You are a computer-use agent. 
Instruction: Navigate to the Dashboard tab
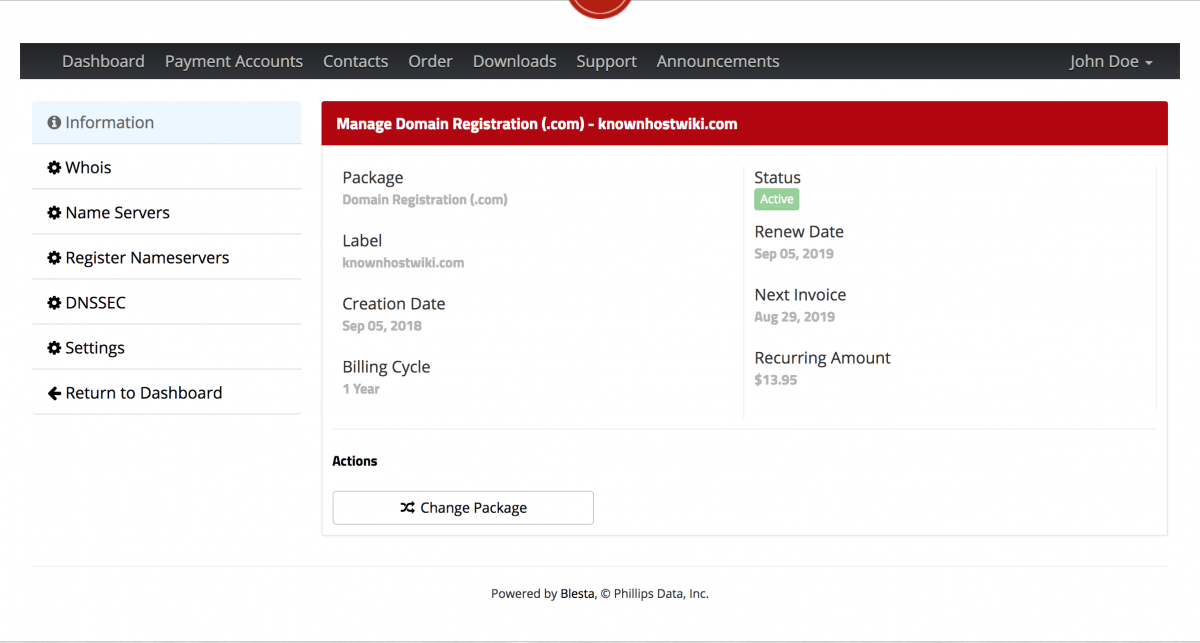pos(103,61)
